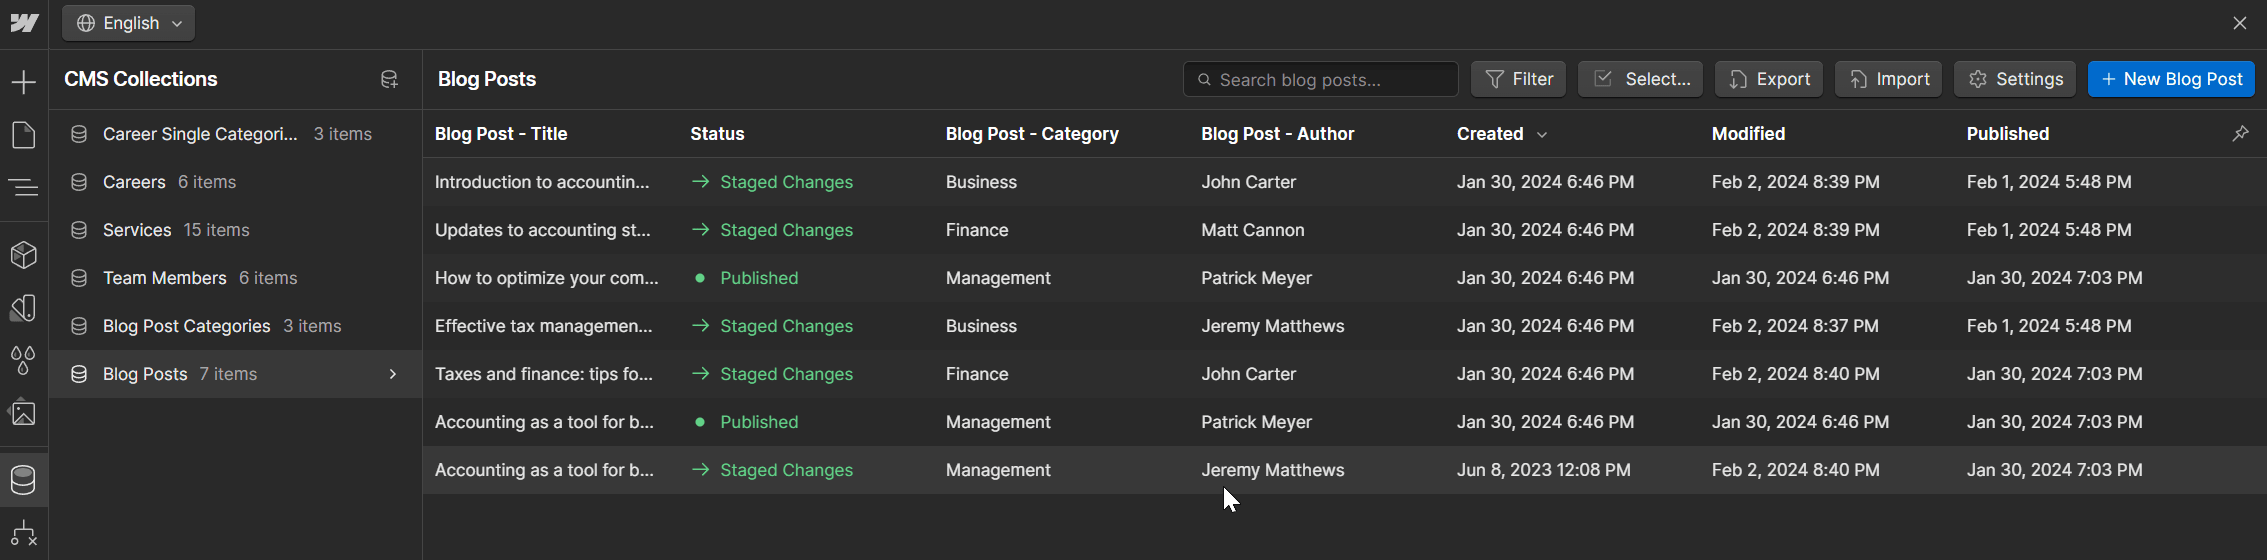Open the Navigator panel
The height and width of the screenshot is (560, 2267).
(x=24, y=187)
